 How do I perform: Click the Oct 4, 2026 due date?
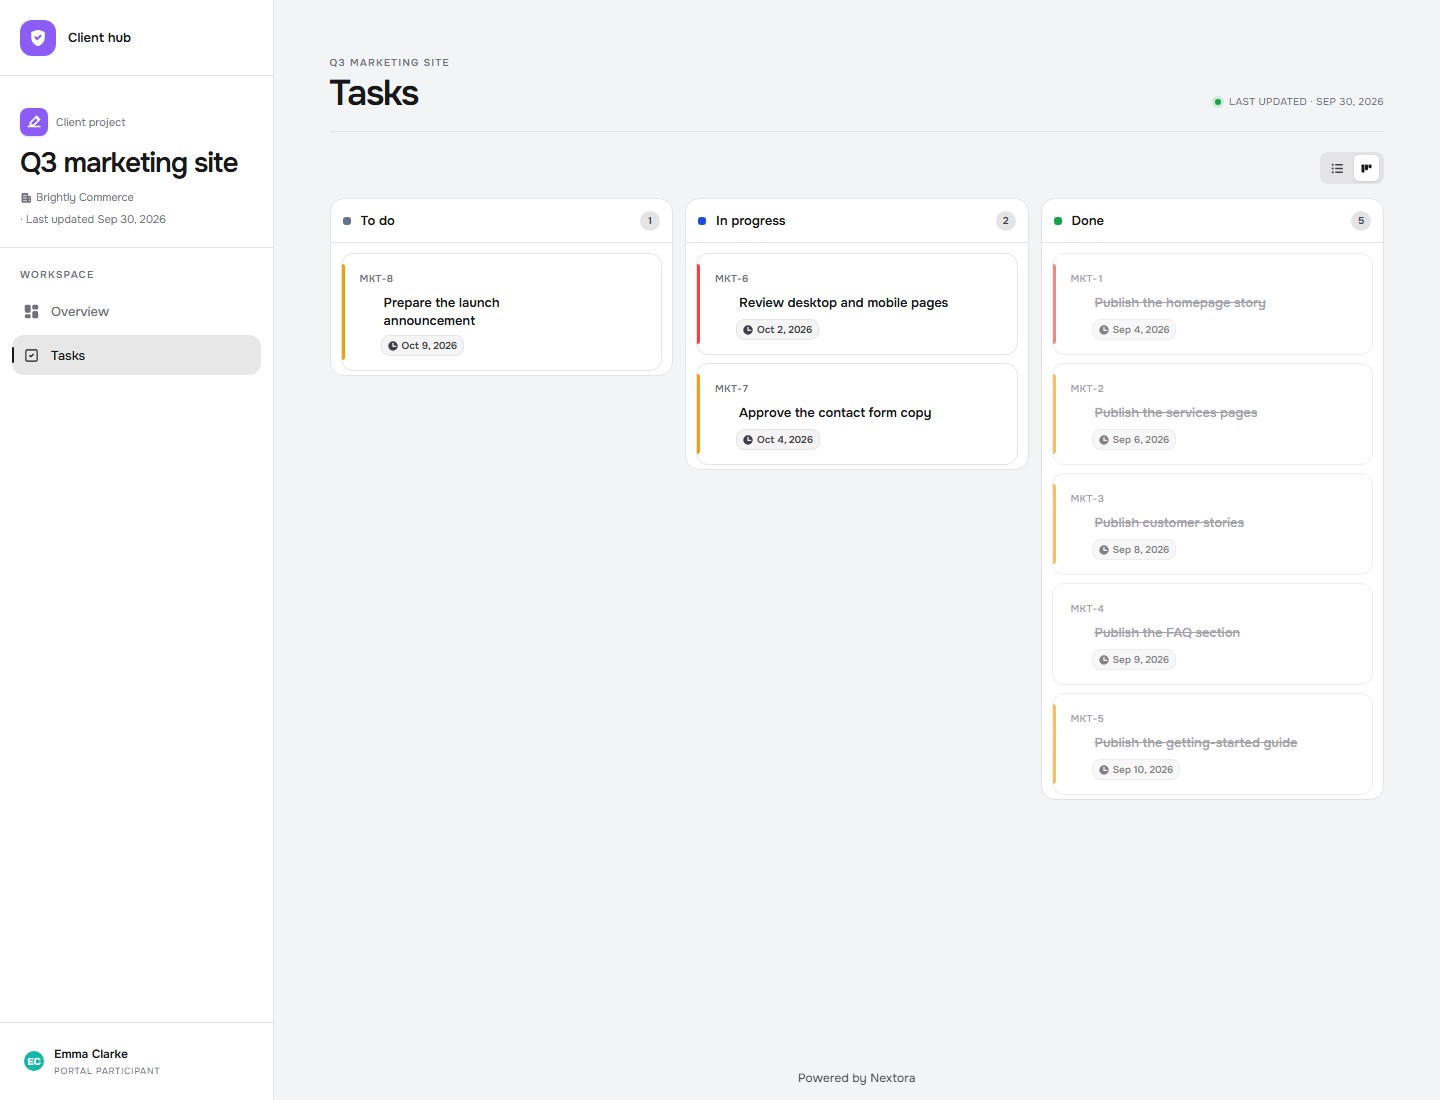click(x=778, y=440)
